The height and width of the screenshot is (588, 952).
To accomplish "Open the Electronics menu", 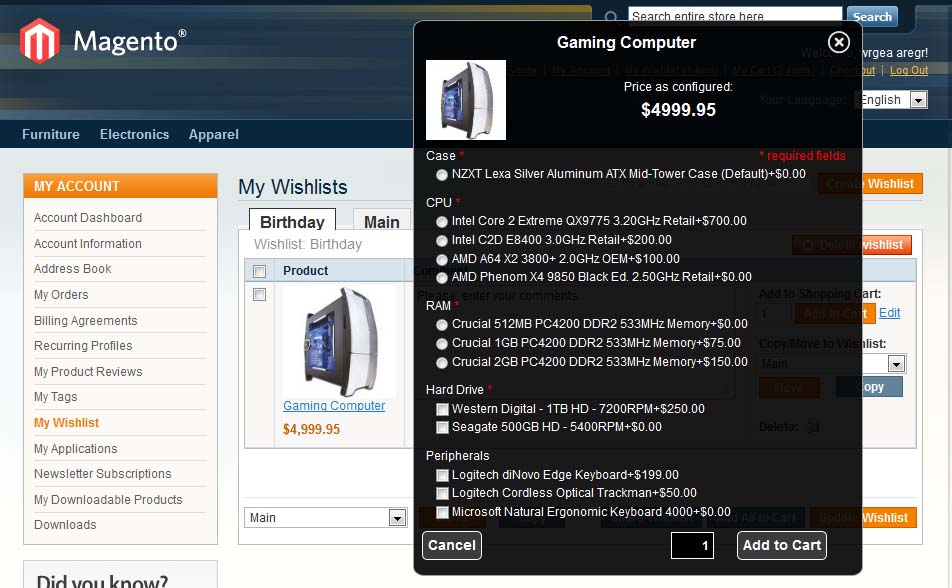I will tap(134, 134).
